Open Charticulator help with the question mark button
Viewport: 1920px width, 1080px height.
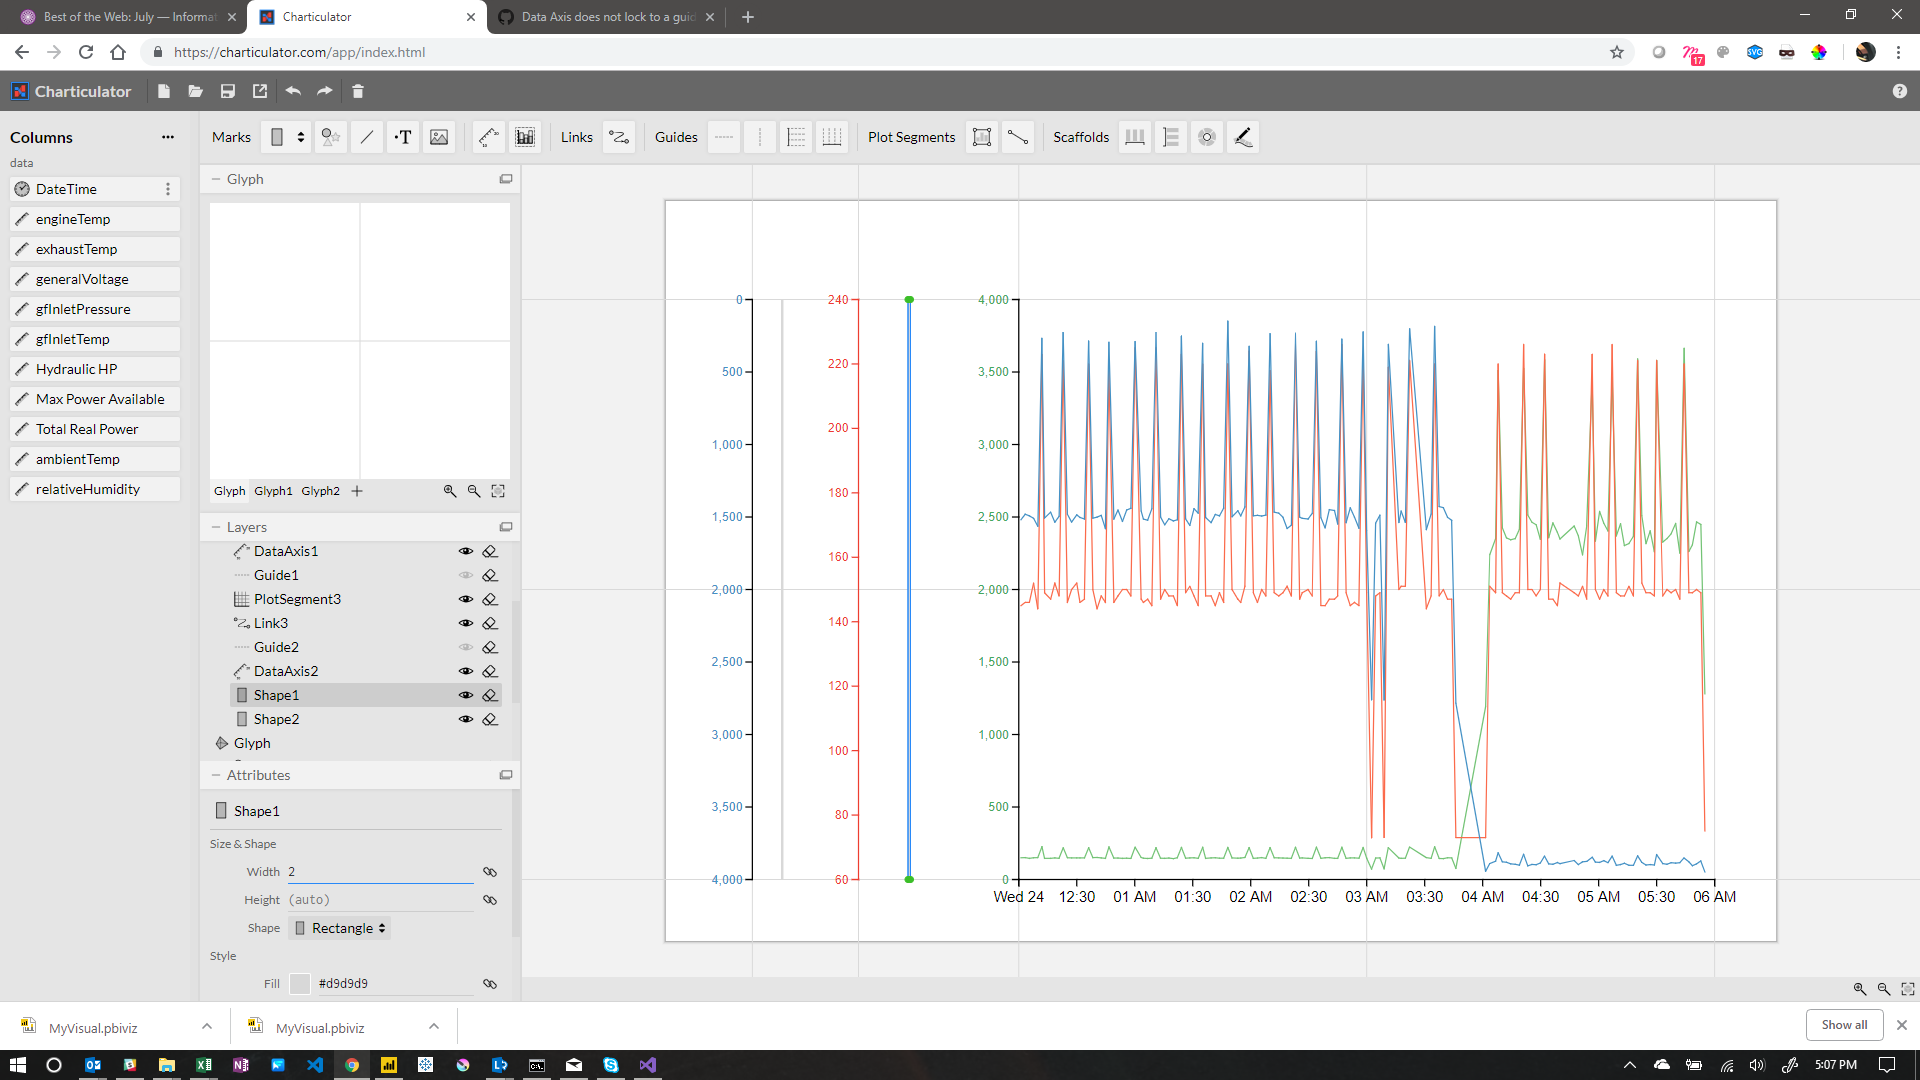pyautogui.click(x=1902, y=91)
